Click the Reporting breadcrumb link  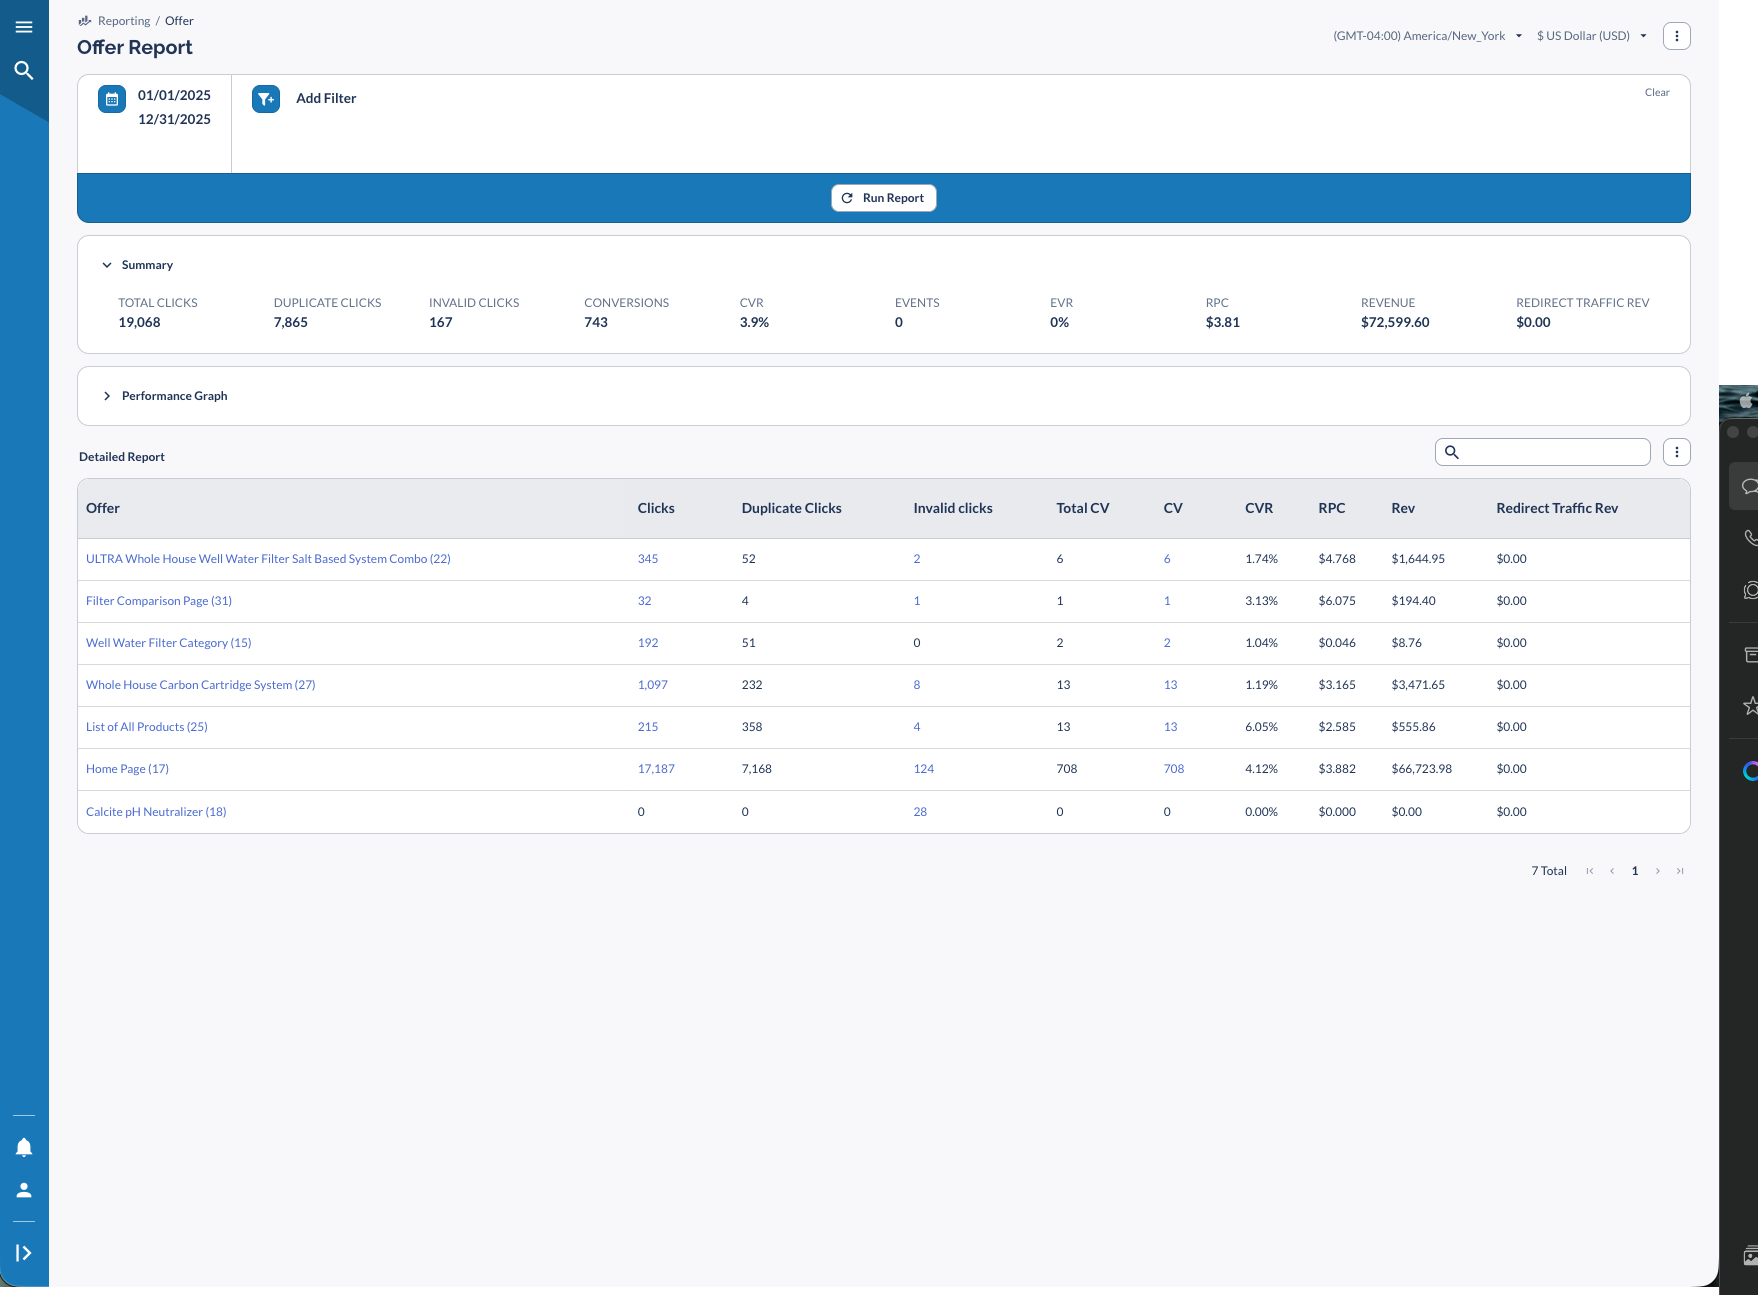pos(124,21)
